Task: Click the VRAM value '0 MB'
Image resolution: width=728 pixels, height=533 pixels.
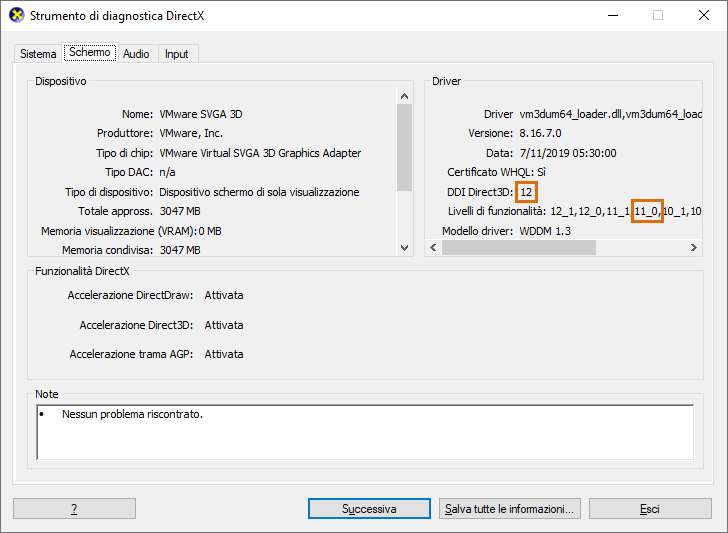Action: click(x=210, y=231)
